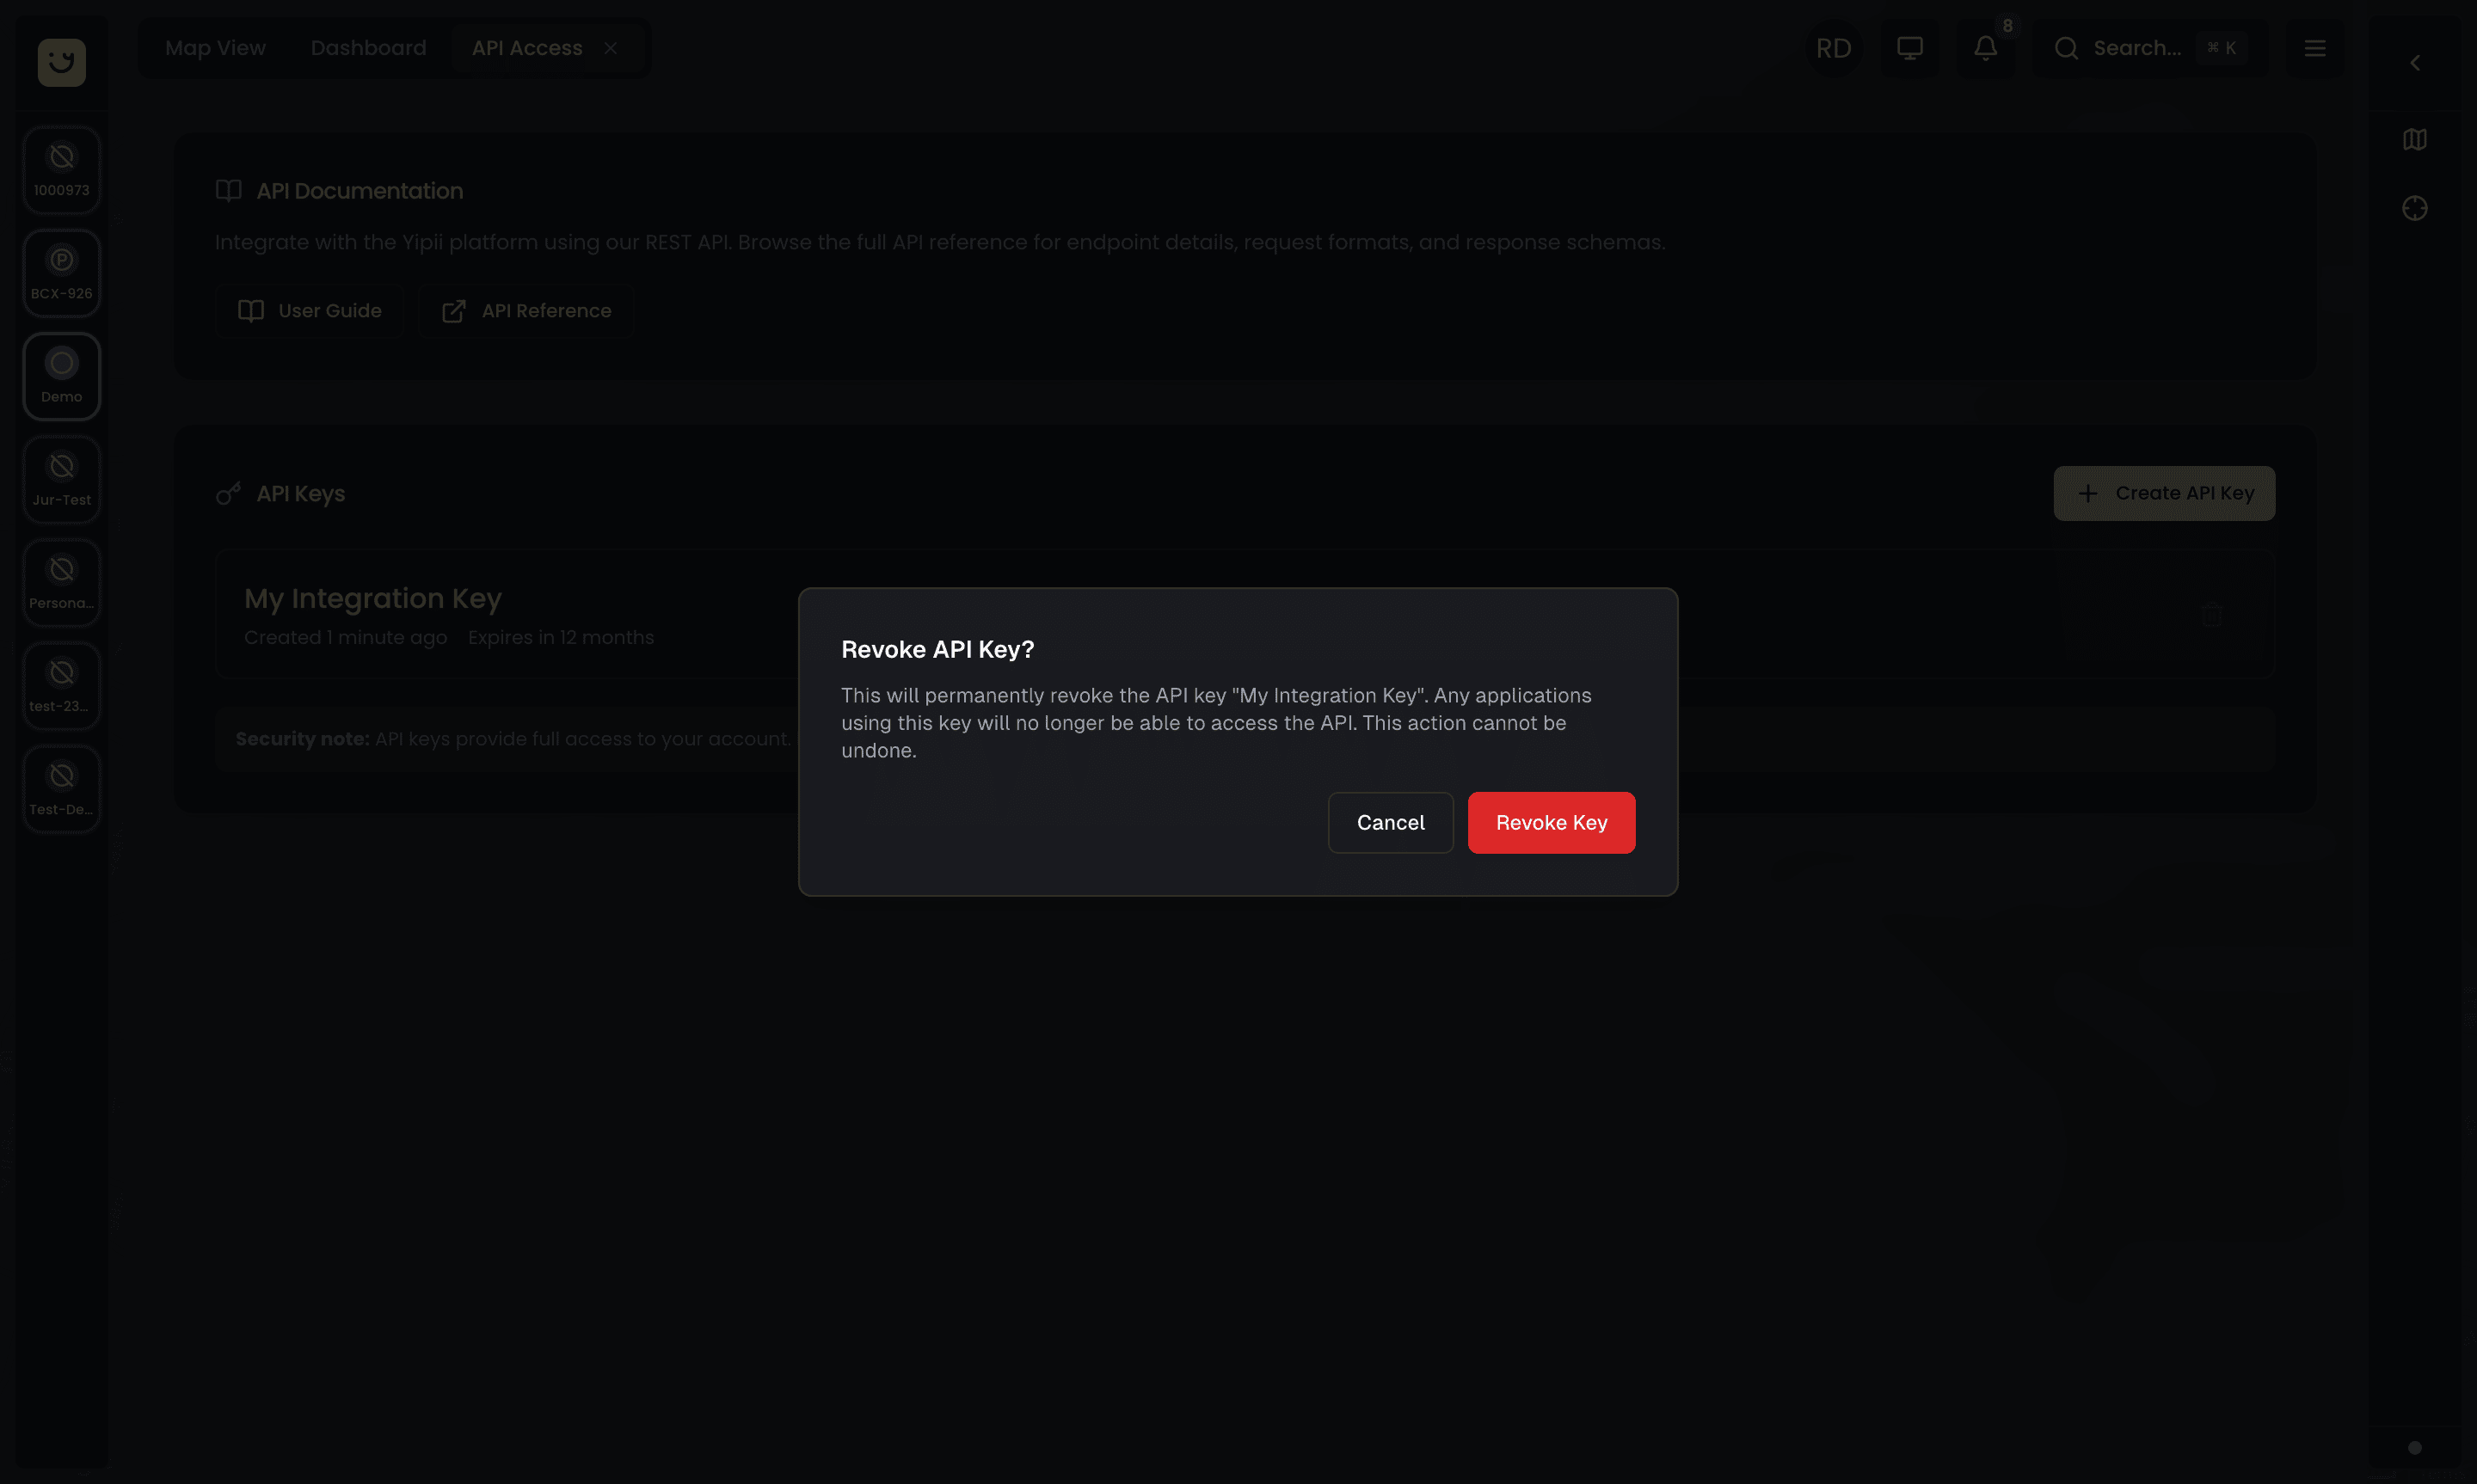Click the Create API Key button

pyautogui.click(x=2164, y=493)
